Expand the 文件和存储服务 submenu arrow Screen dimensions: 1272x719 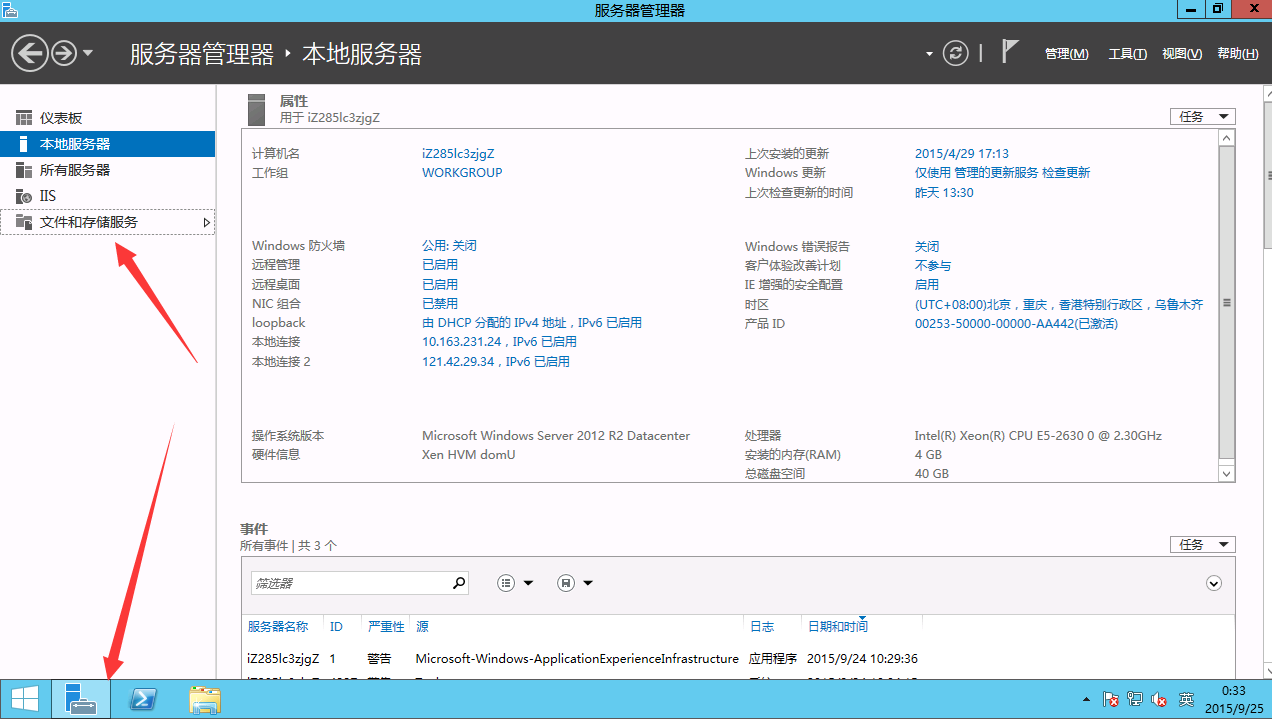[207, 223]
